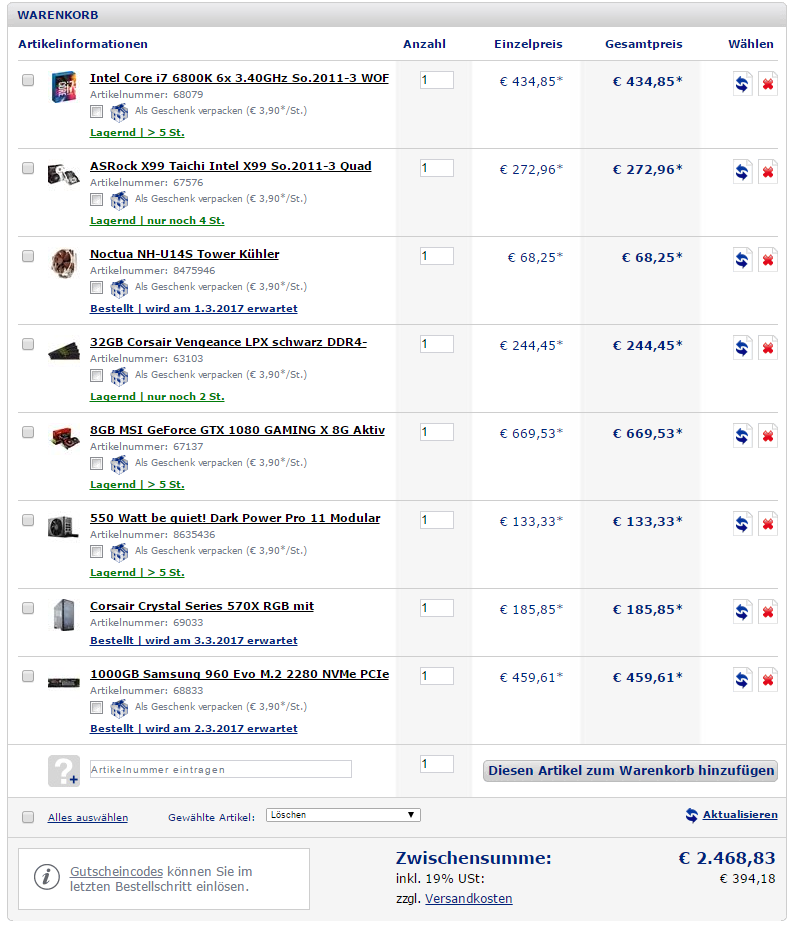This screenshot has height=928, width=792.
Task: Open the Löschen action dropdown
Action: tap(343, 815)
